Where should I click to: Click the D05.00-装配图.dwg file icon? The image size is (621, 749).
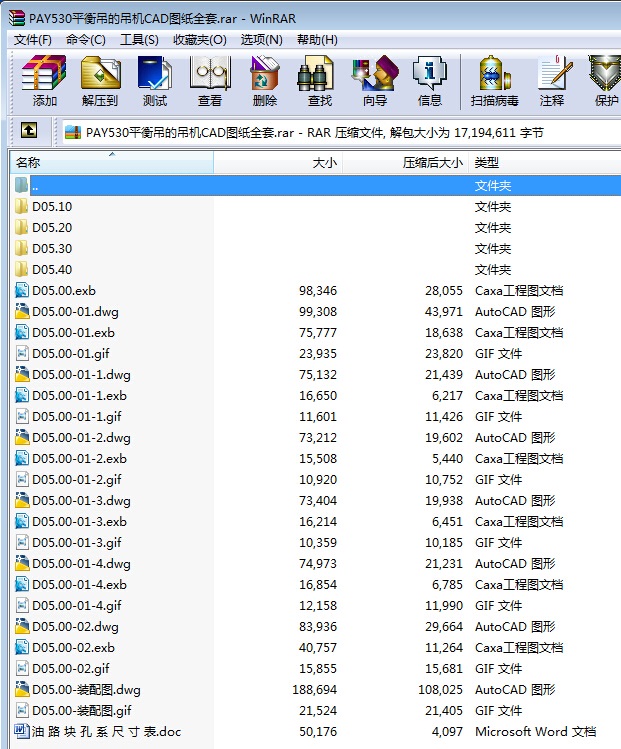tap(22, 689)
